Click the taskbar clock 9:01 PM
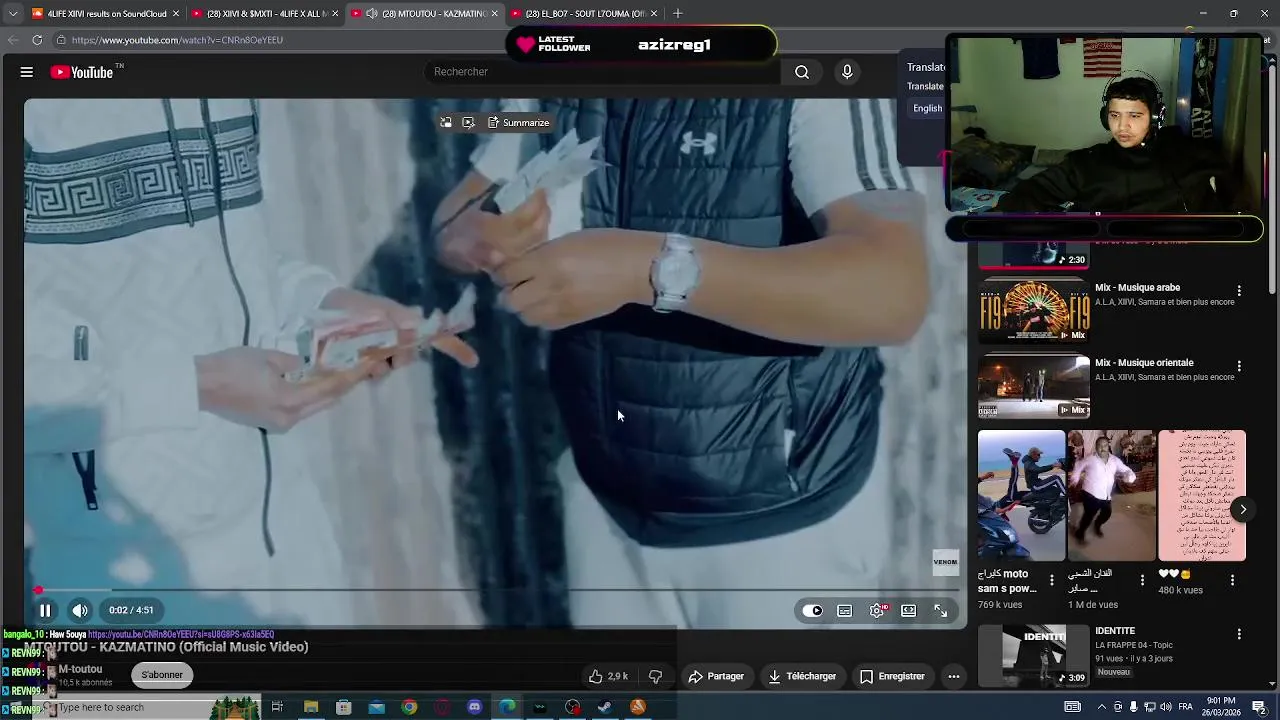Viewport: 1280px width, 720px height. click(1221, 706)
